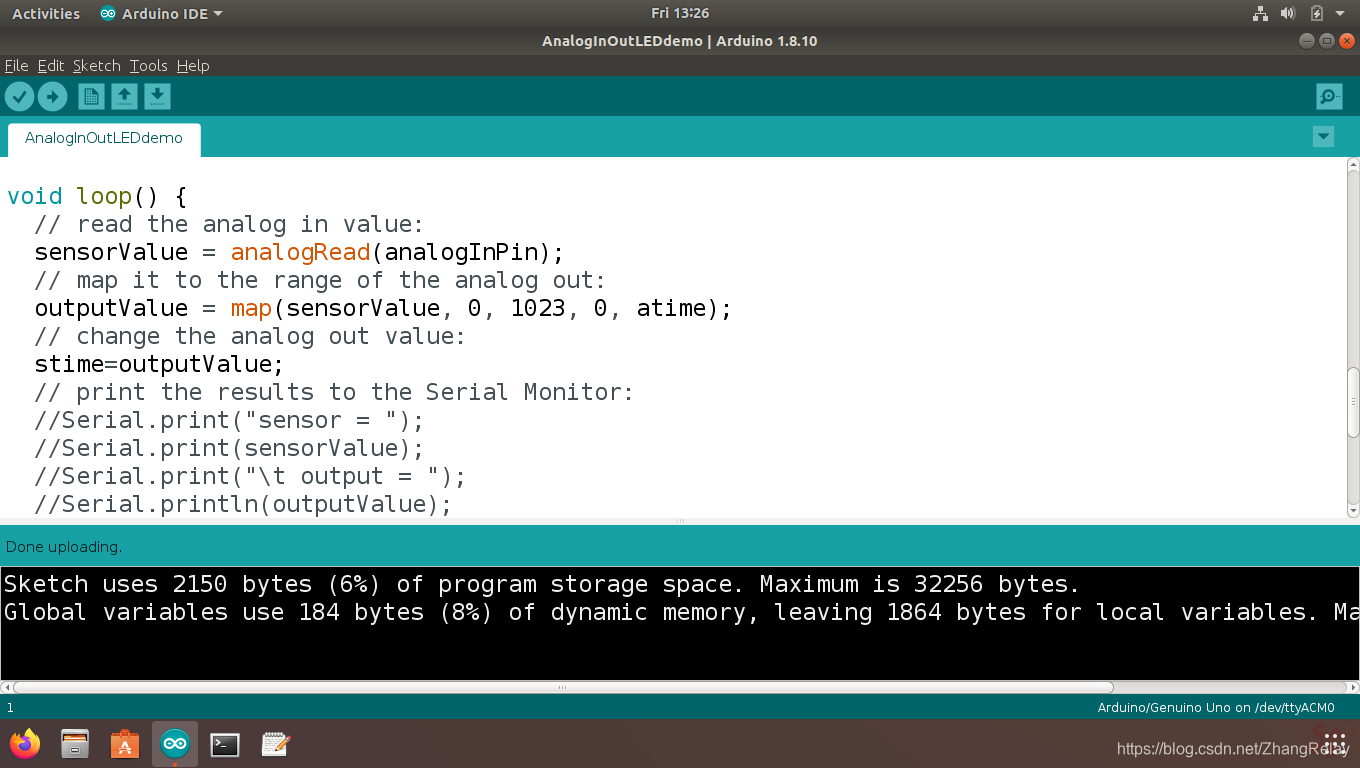Click the battery status icon
Screen dimensions: 1360x768
point(1317,13)
